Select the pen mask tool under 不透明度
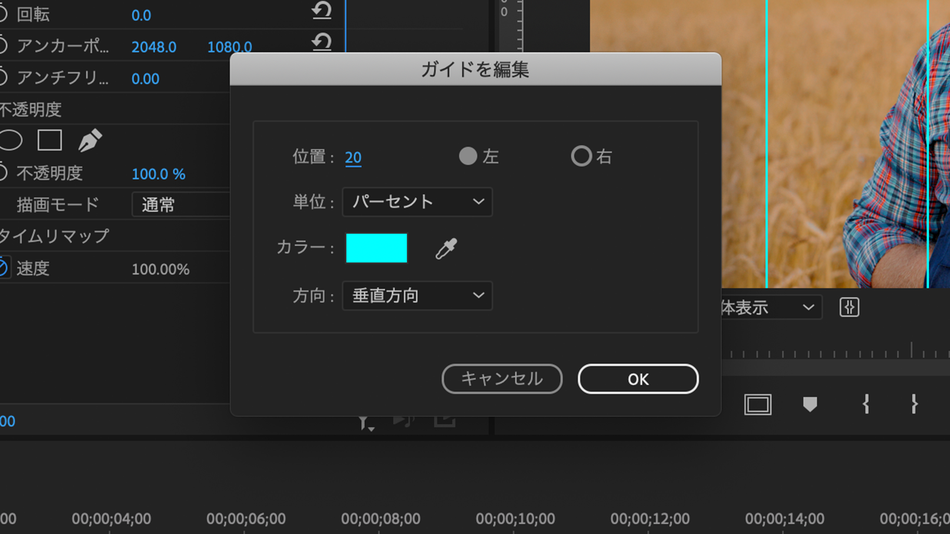Viewport: 950px width, 534px height. (x=90, y=141)
